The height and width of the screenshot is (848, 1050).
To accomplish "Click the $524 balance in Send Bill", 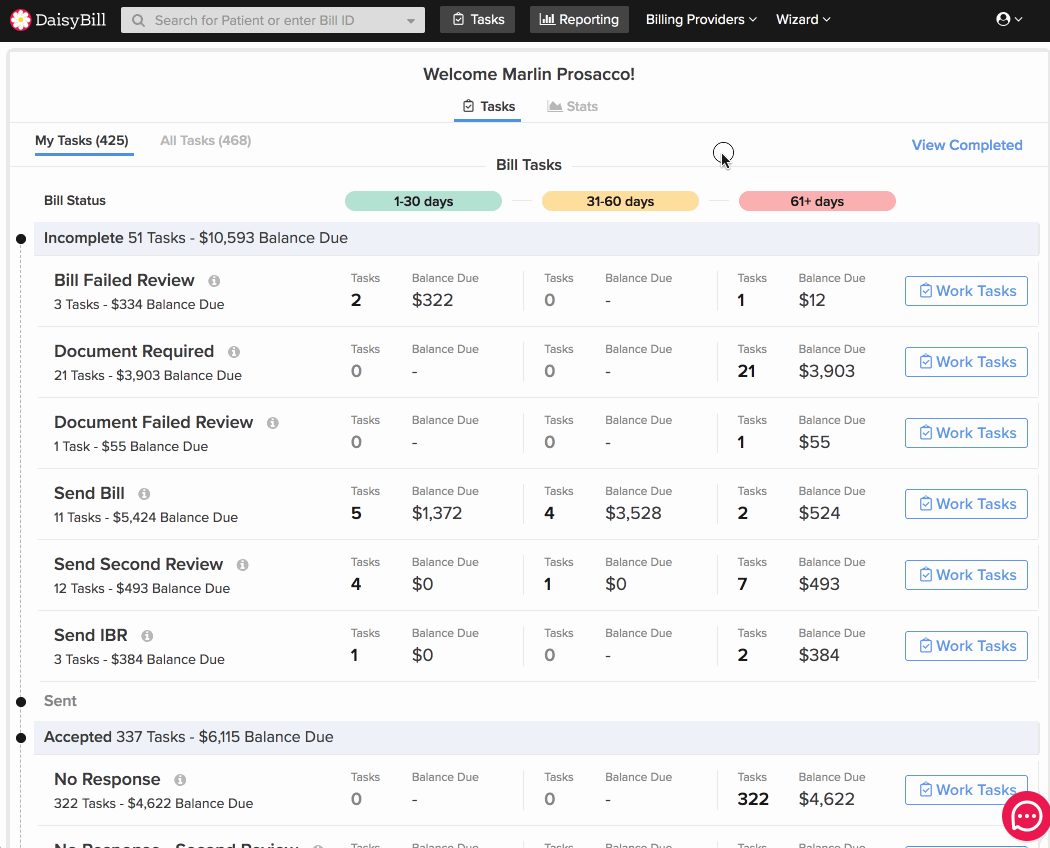I will click(819, 513).
